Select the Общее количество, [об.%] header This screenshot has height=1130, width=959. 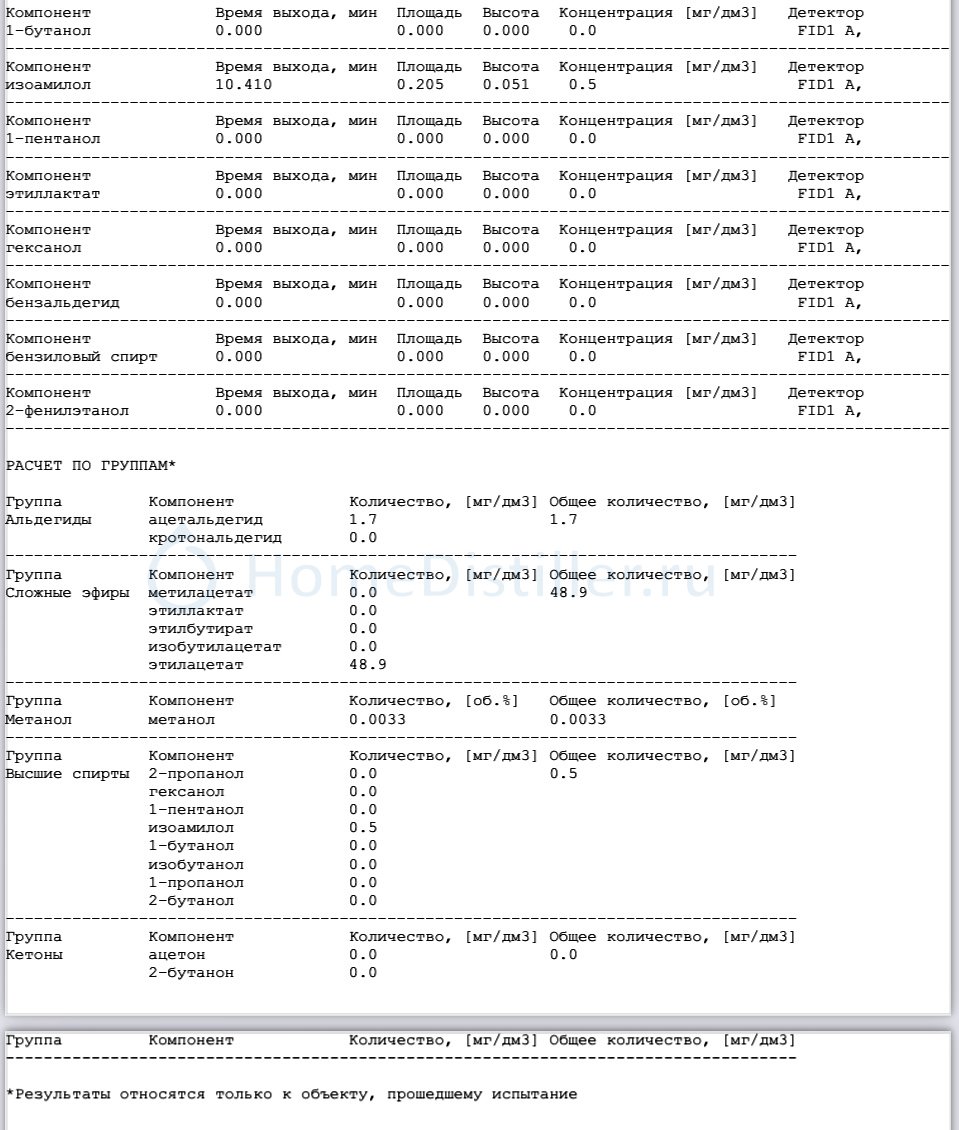click(x=663, y=701)
